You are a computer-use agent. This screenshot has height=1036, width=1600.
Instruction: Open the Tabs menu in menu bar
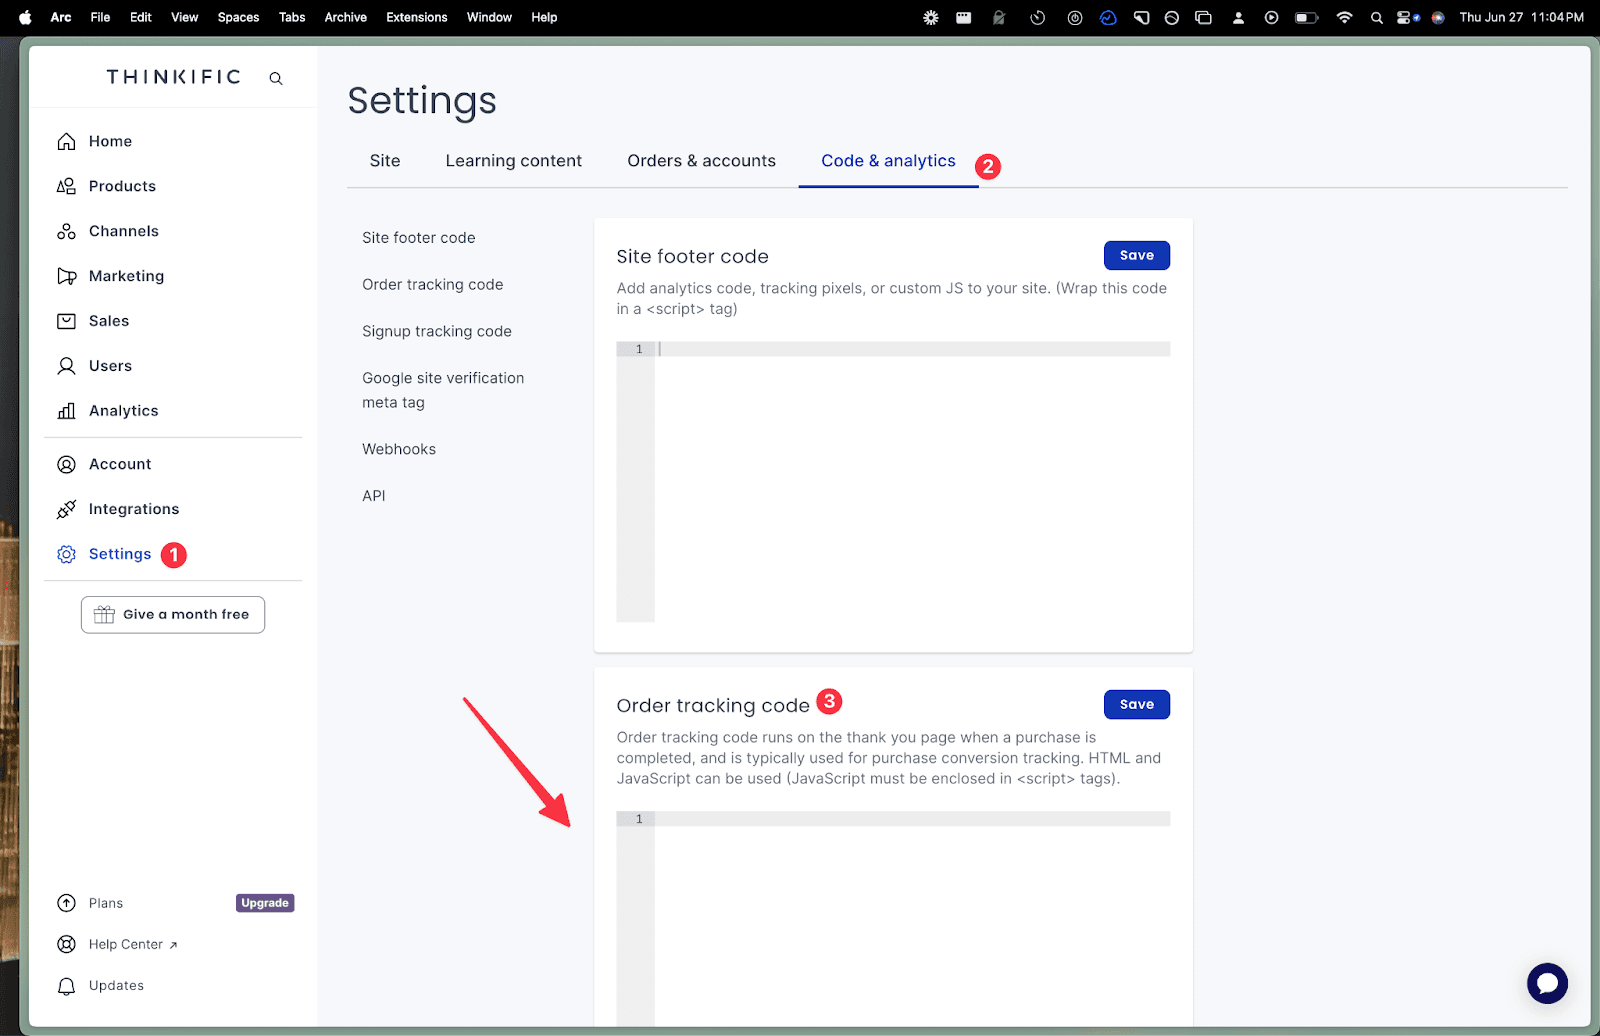pyautogui.click(x=292, y=17)
